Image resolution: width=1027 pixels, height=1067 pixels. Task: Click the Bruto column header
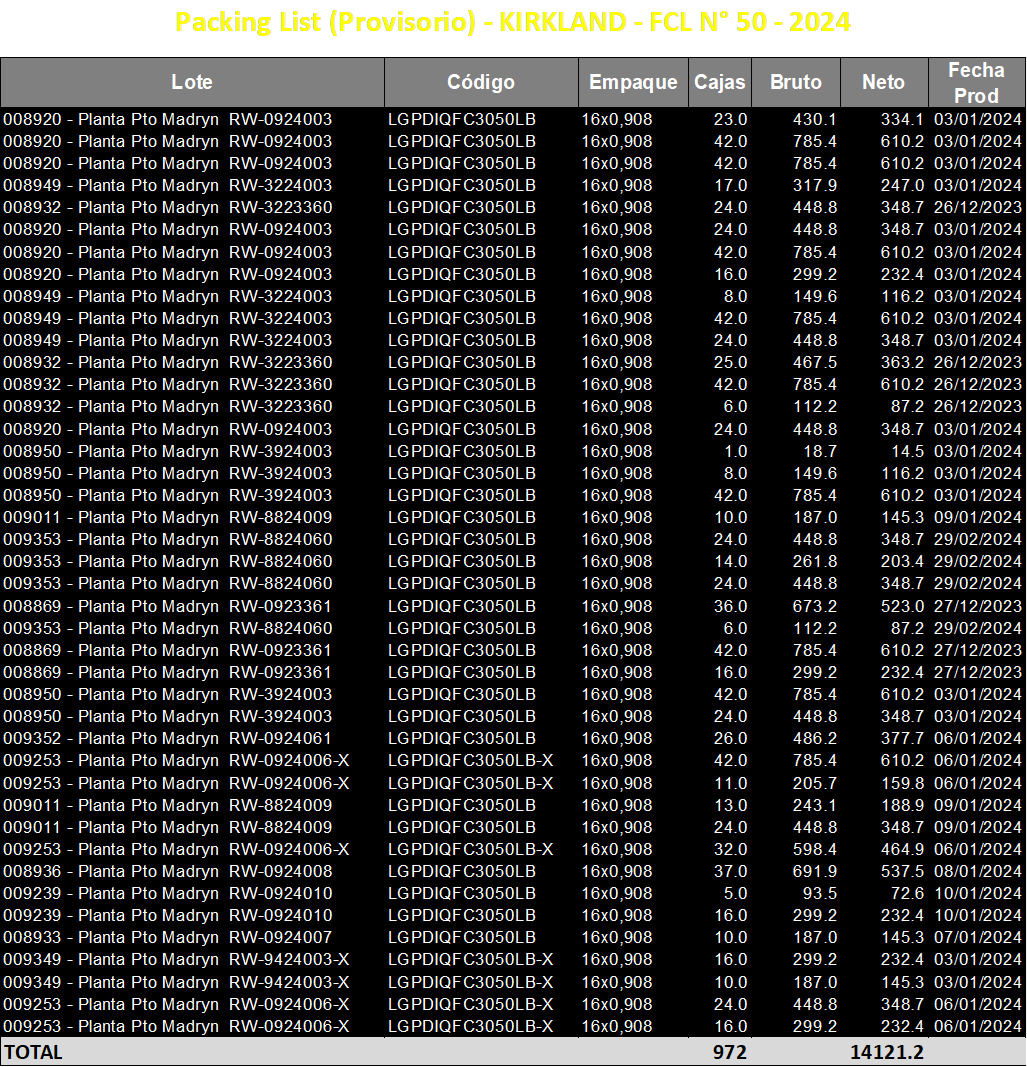[x=796, y=82]
